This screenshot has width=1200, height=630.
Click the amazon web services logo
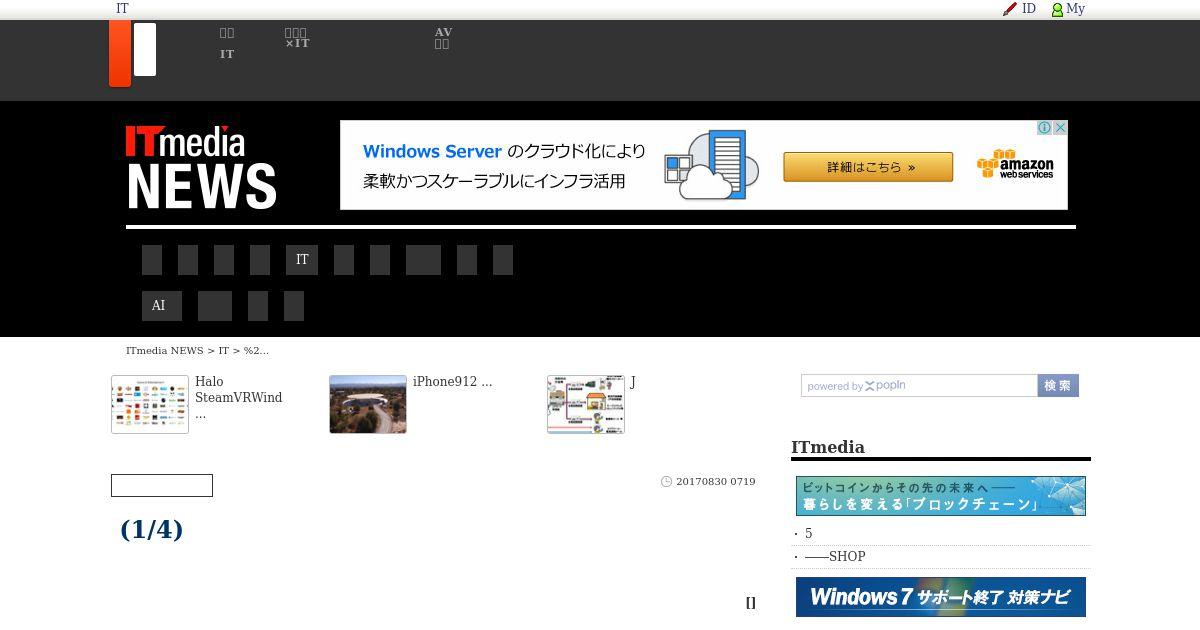click(x=1015, y=165)
